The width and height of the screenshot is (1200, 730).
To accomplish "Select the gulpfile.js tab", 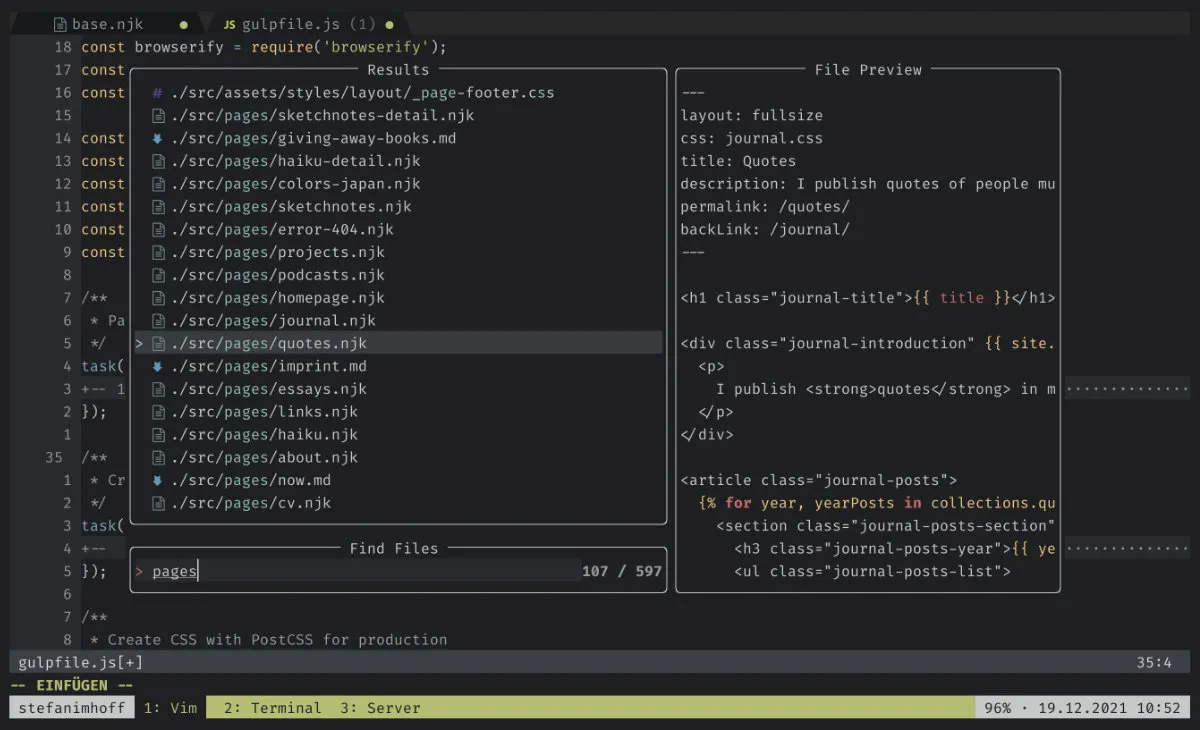I will (292, 24).
